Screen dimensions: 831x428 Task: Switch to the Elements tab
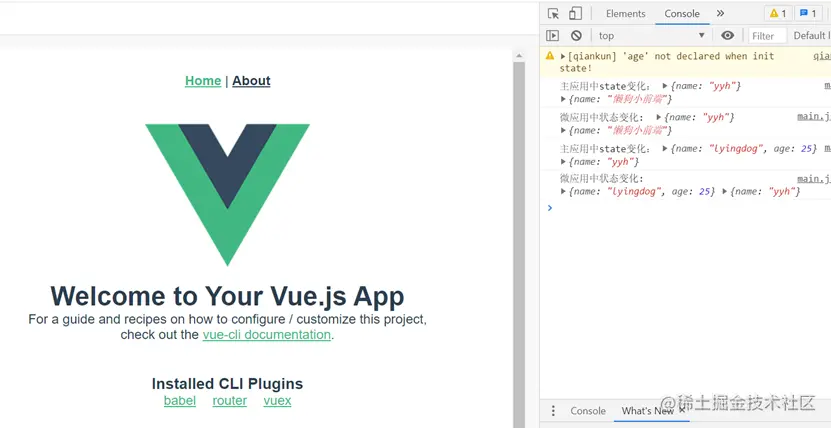pos(625,14)
